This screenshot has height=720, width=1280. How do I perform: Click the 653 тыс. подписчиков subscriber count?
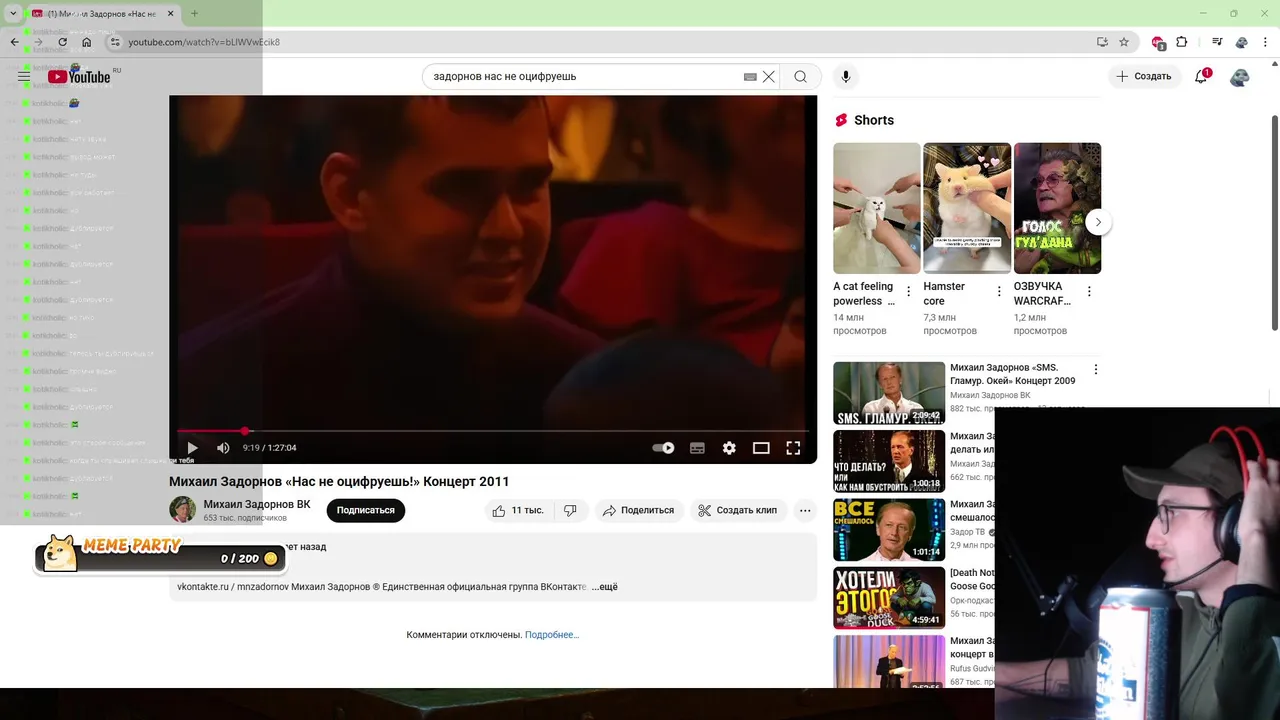tap(245, 518)
